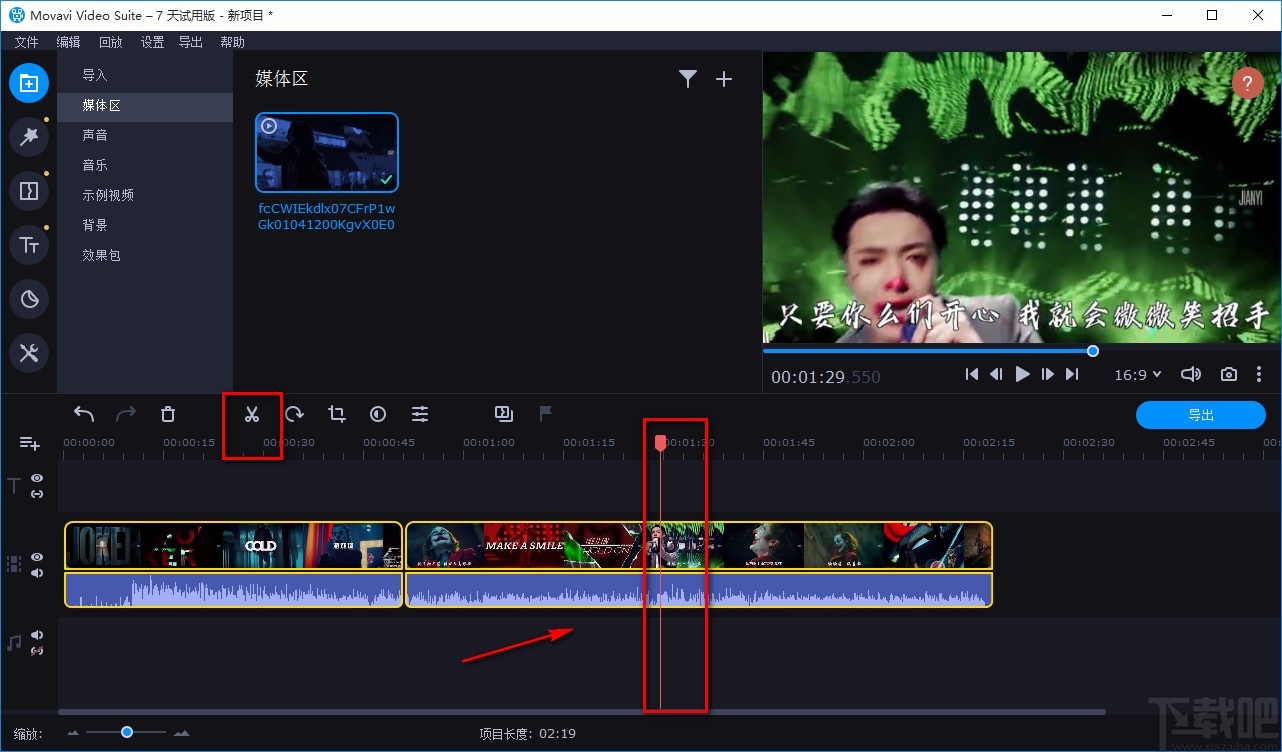Image resolution: width=1282 pixels, height=752 pixels.
Task: Play the preview video
Action: (x=1022, y=374)
